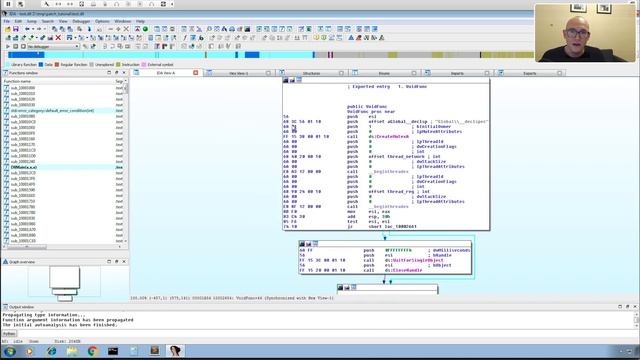Float the Functions window panel

coord(116,73)
